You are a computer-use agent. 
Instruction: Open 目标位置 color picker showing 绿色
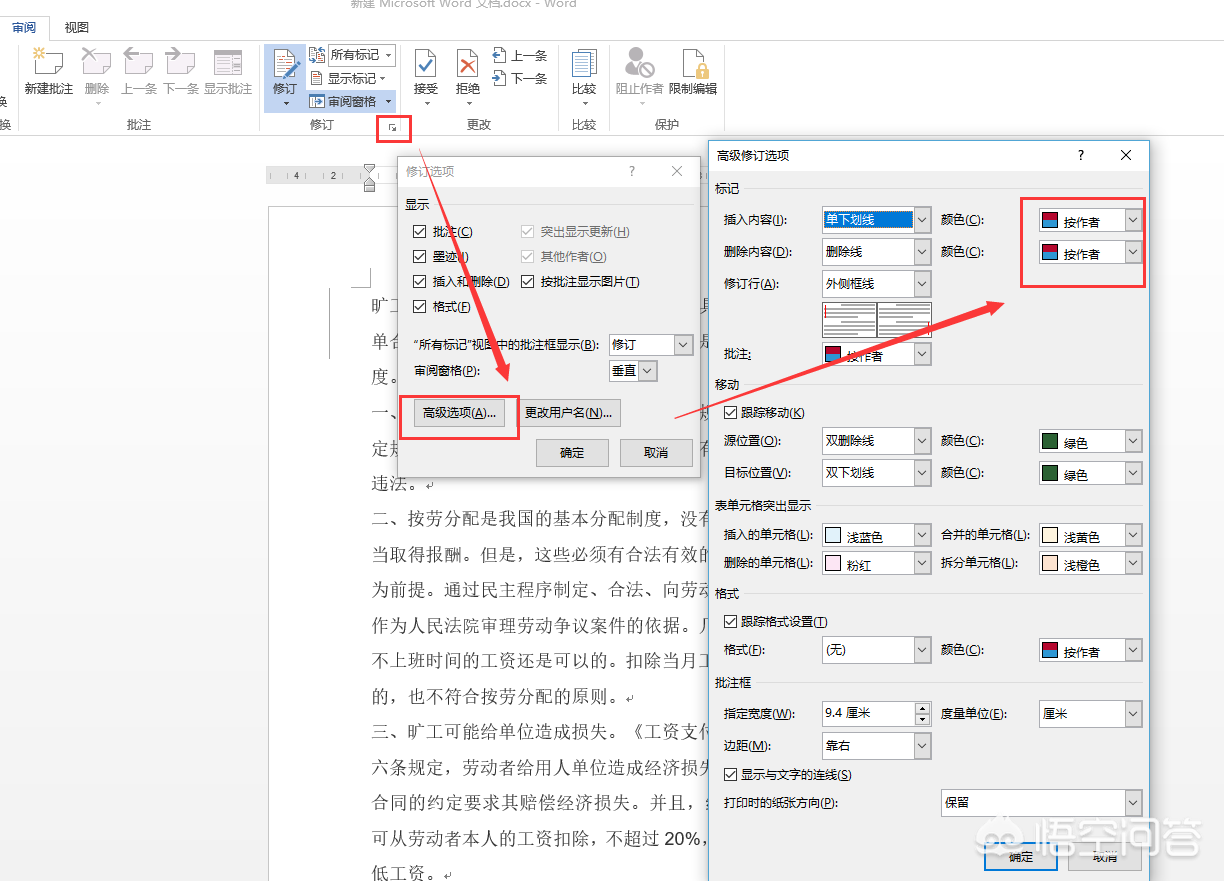(x=1090, y=474)
